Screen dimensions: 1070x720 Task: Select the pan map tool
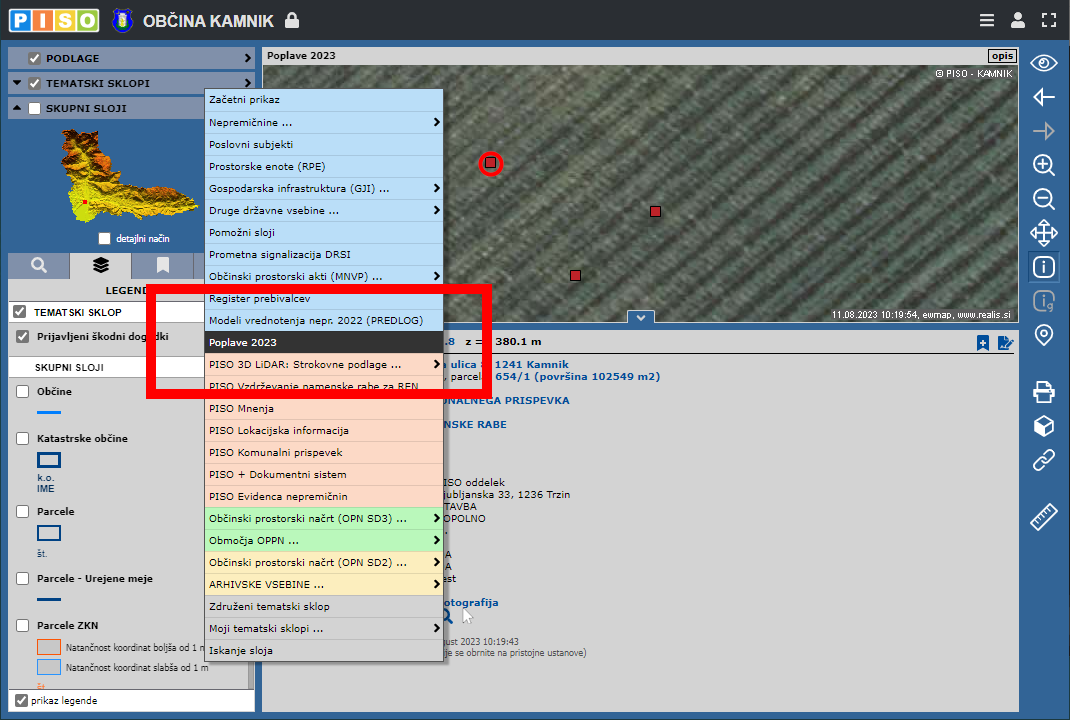(x=1043, y=234)
